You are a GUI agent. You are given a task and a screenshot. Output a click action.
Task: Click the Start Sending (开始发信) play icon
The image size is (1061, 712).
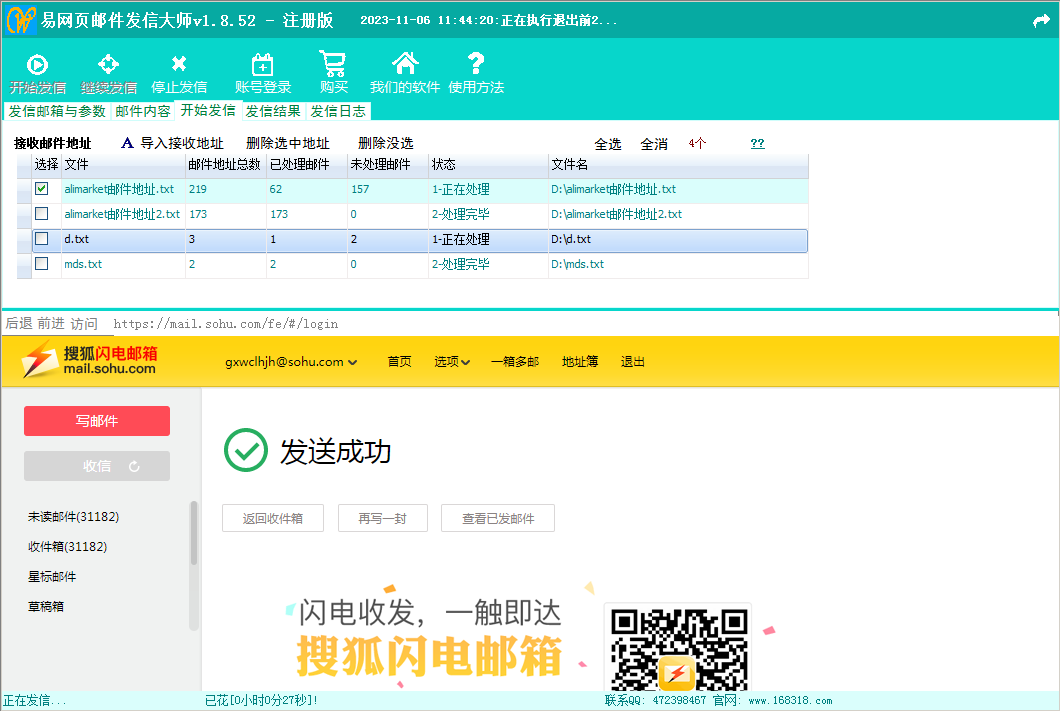point(37,65)
